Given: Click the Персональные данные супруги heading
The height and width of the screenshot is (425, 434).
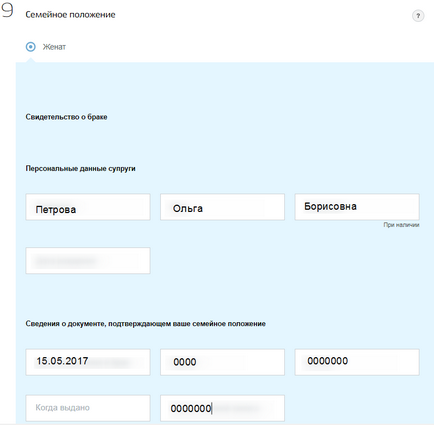Looking at the screenshot, I should (x=80, y=169).
